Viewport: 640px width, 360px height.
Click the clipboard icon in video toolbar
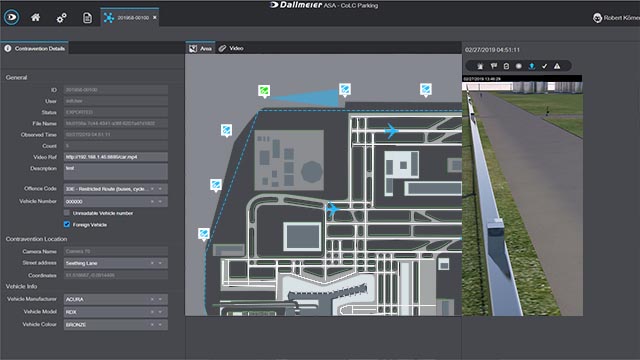pyautogui.click(x=506, y=66)
